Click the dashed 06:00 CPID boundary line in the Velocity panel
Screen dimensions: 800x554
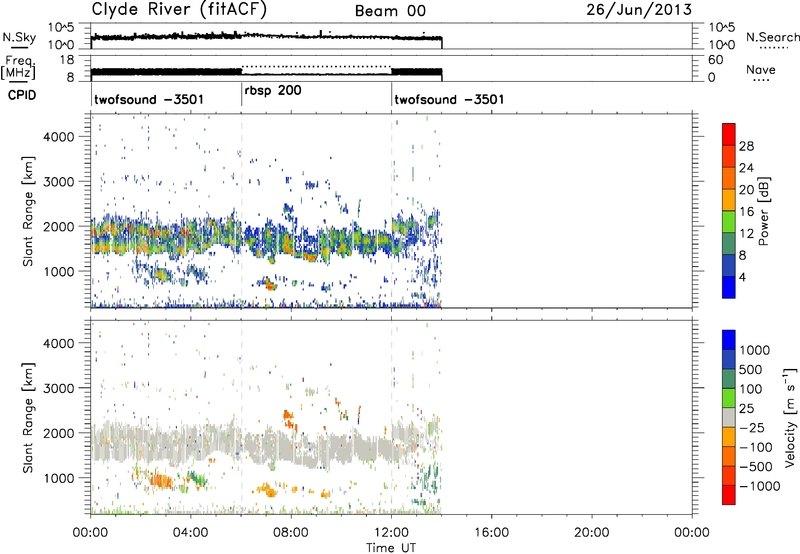(242, 417)
